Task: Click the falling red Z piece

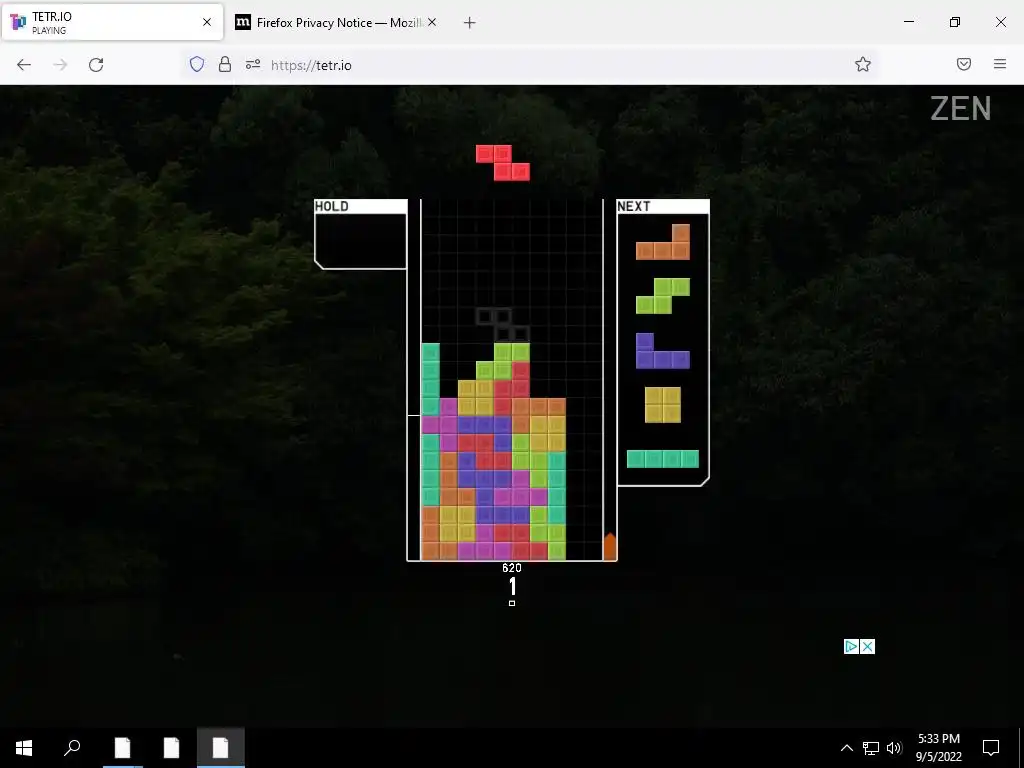Action: coord(503,163)
